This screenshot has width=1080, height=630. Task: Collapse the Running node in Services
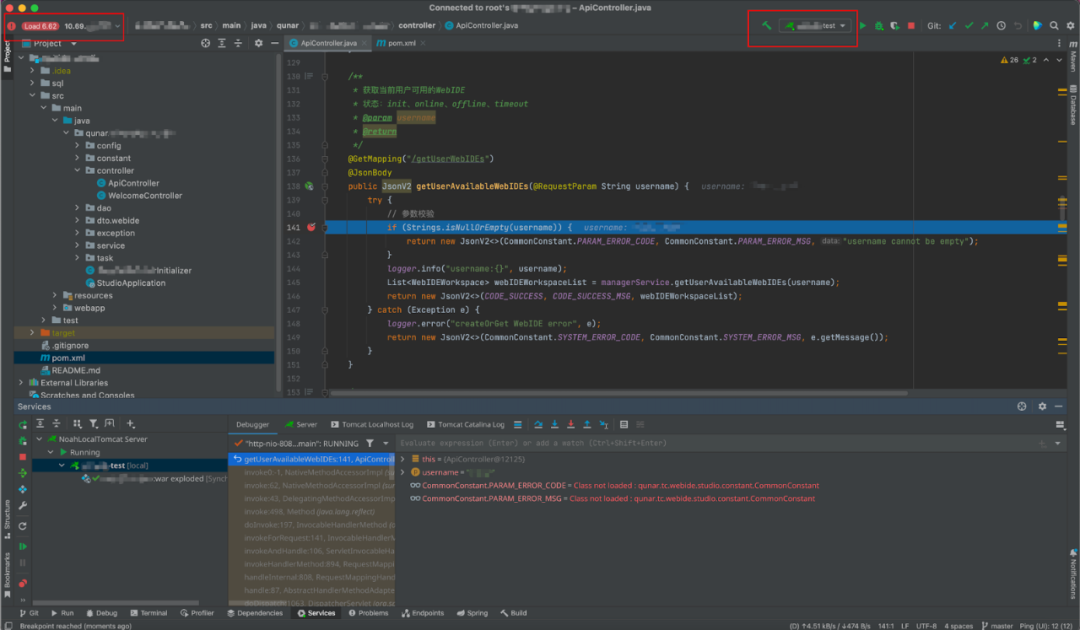click(x=50, y=452)
